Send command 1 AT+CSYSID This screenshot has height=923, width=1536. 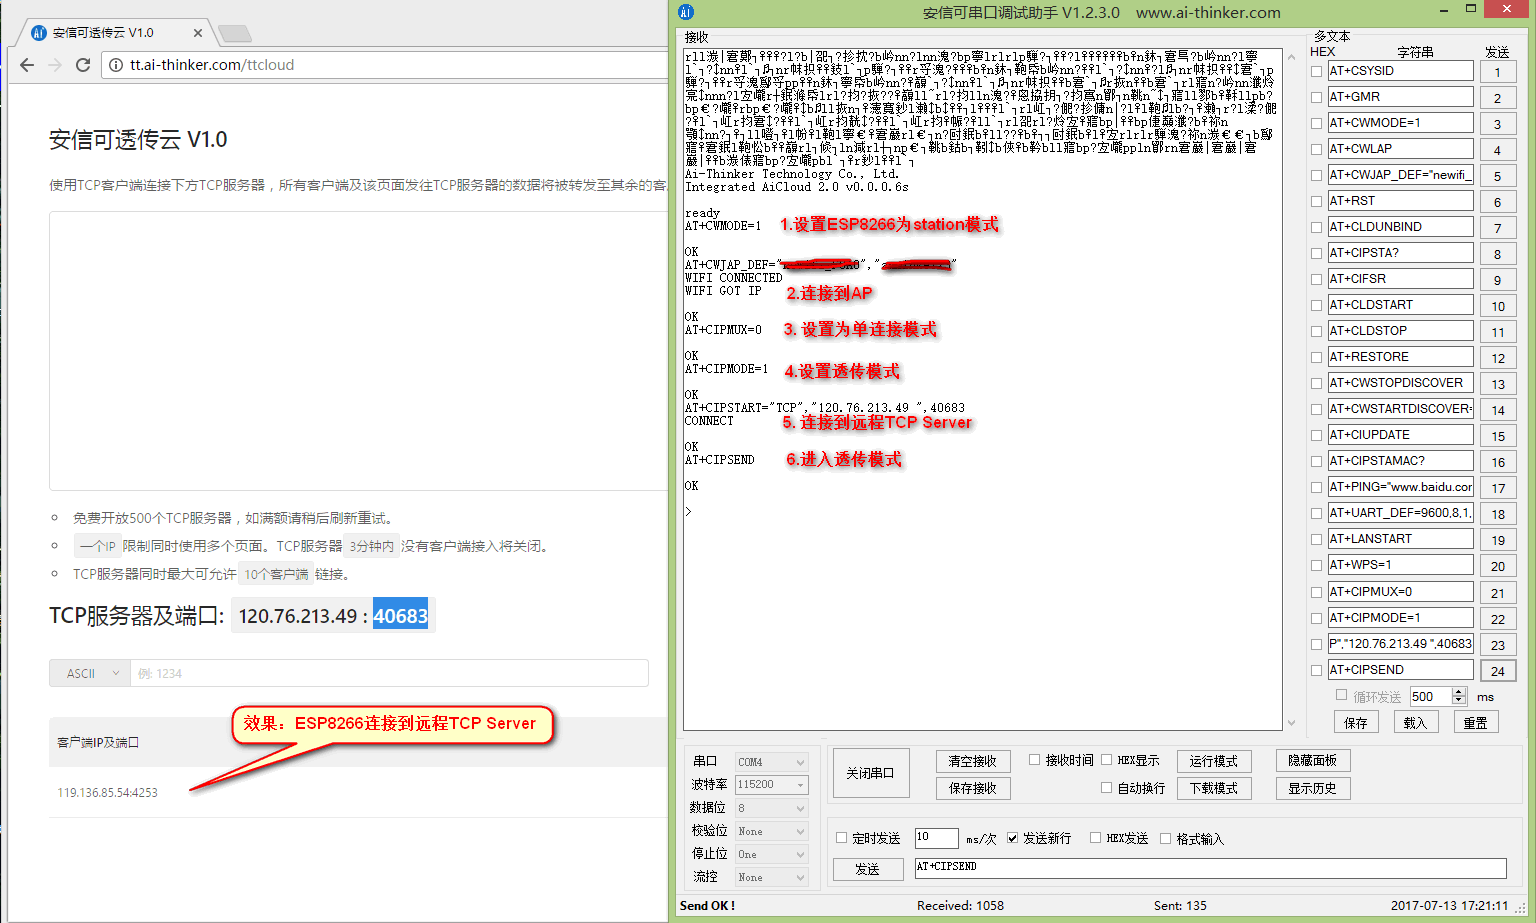(1497, 72)
